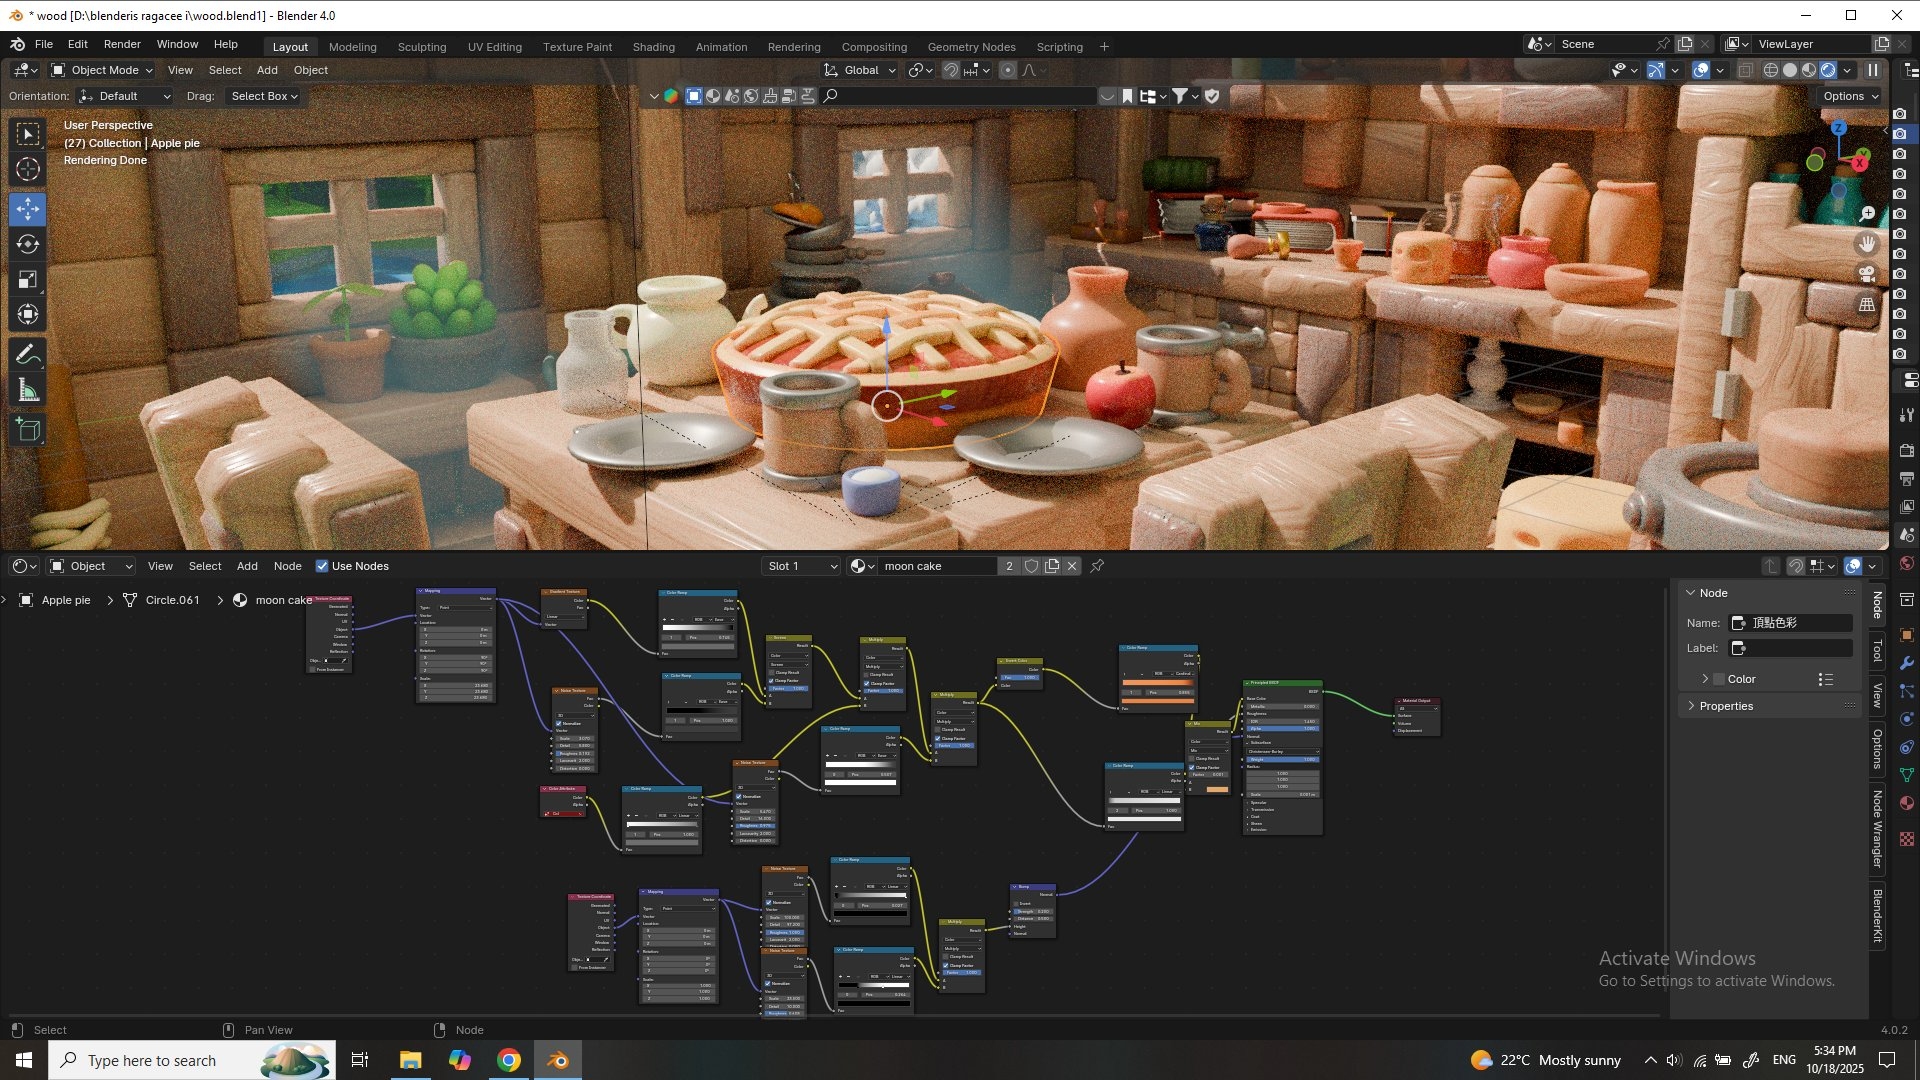Click the Add menu in node editor
This screenshot has width=1920, height=1080.
[x=247, y=566]
